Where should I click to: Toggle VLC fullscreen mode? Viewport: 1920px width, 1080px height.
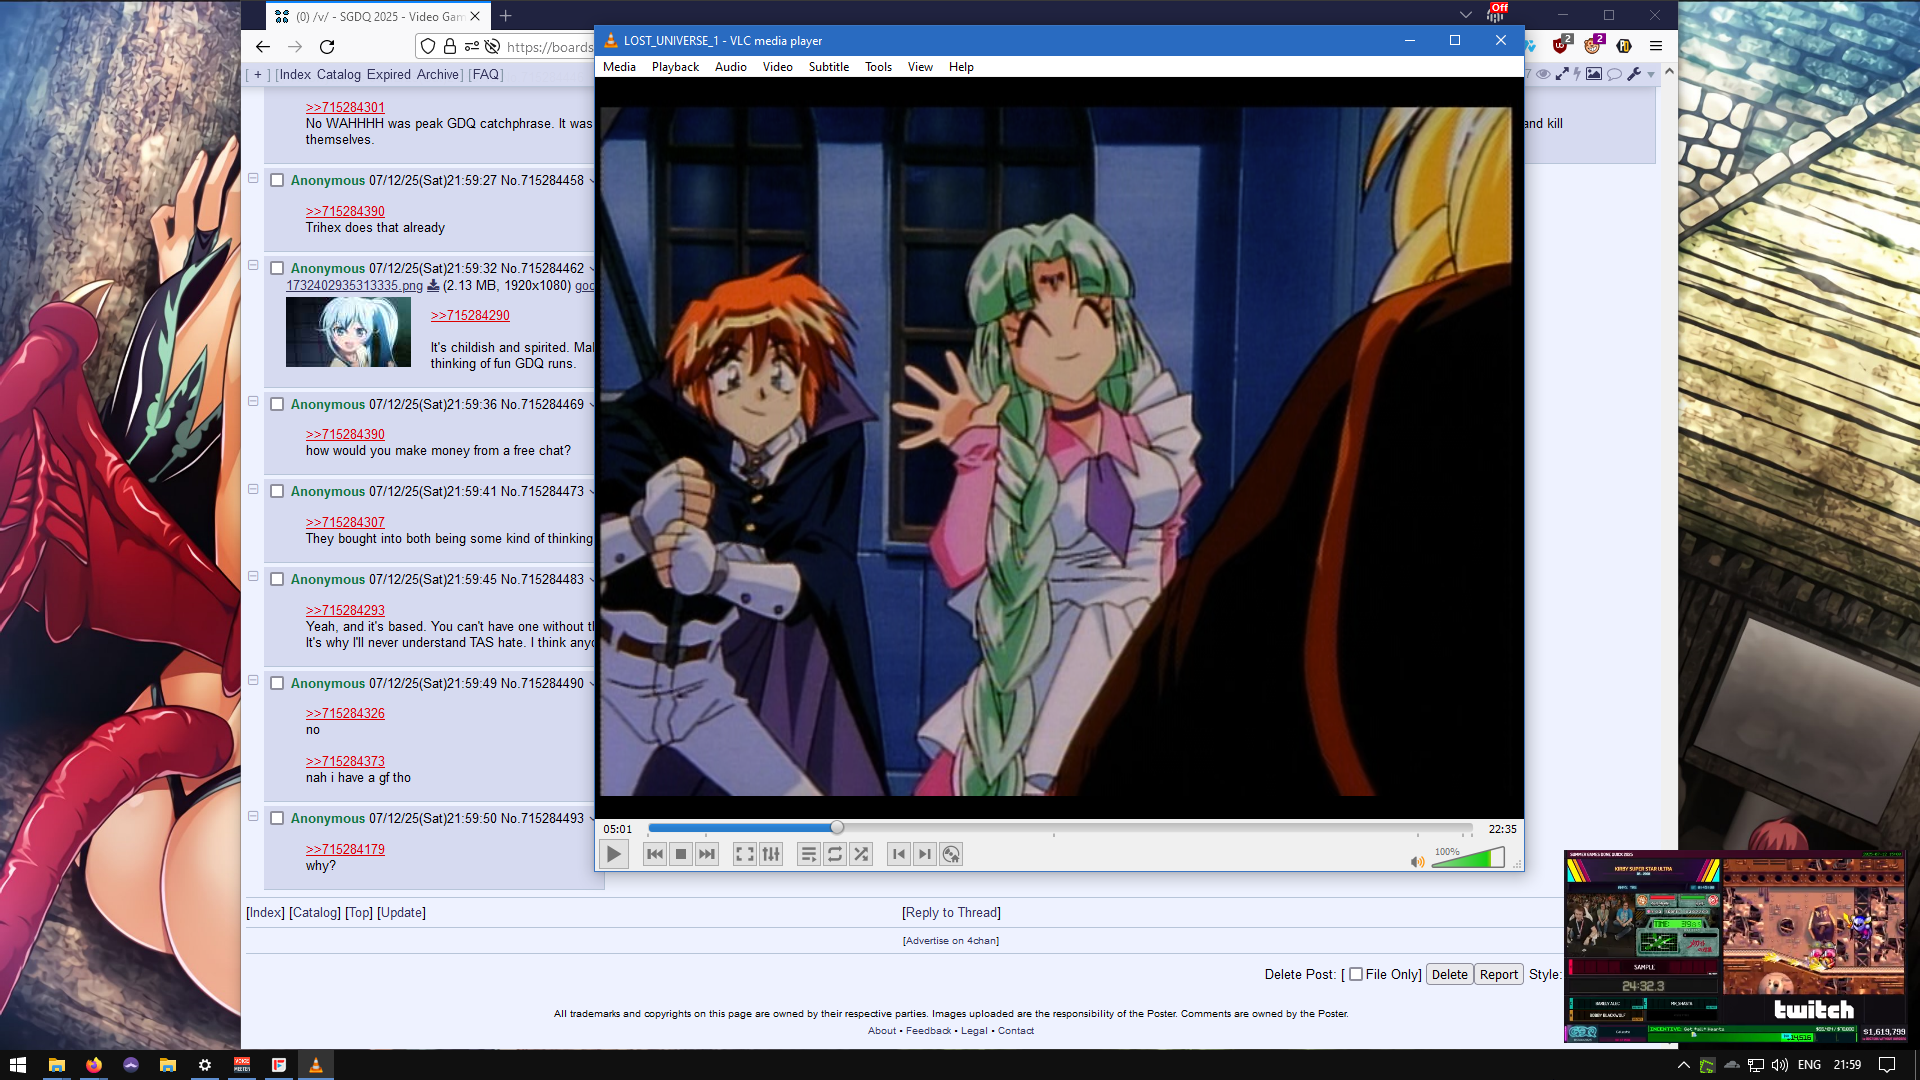tap(745, 854)
